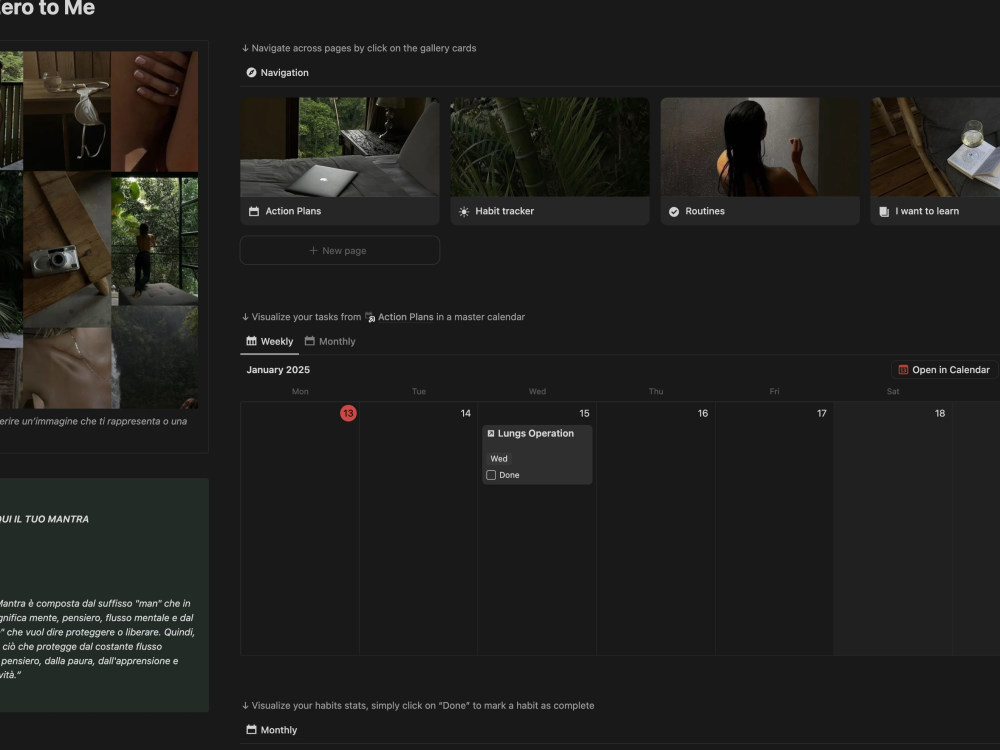This screenshot has height=750, width=1000.
Task: Switch to the Monthly calendar tab
Action: 330,341
